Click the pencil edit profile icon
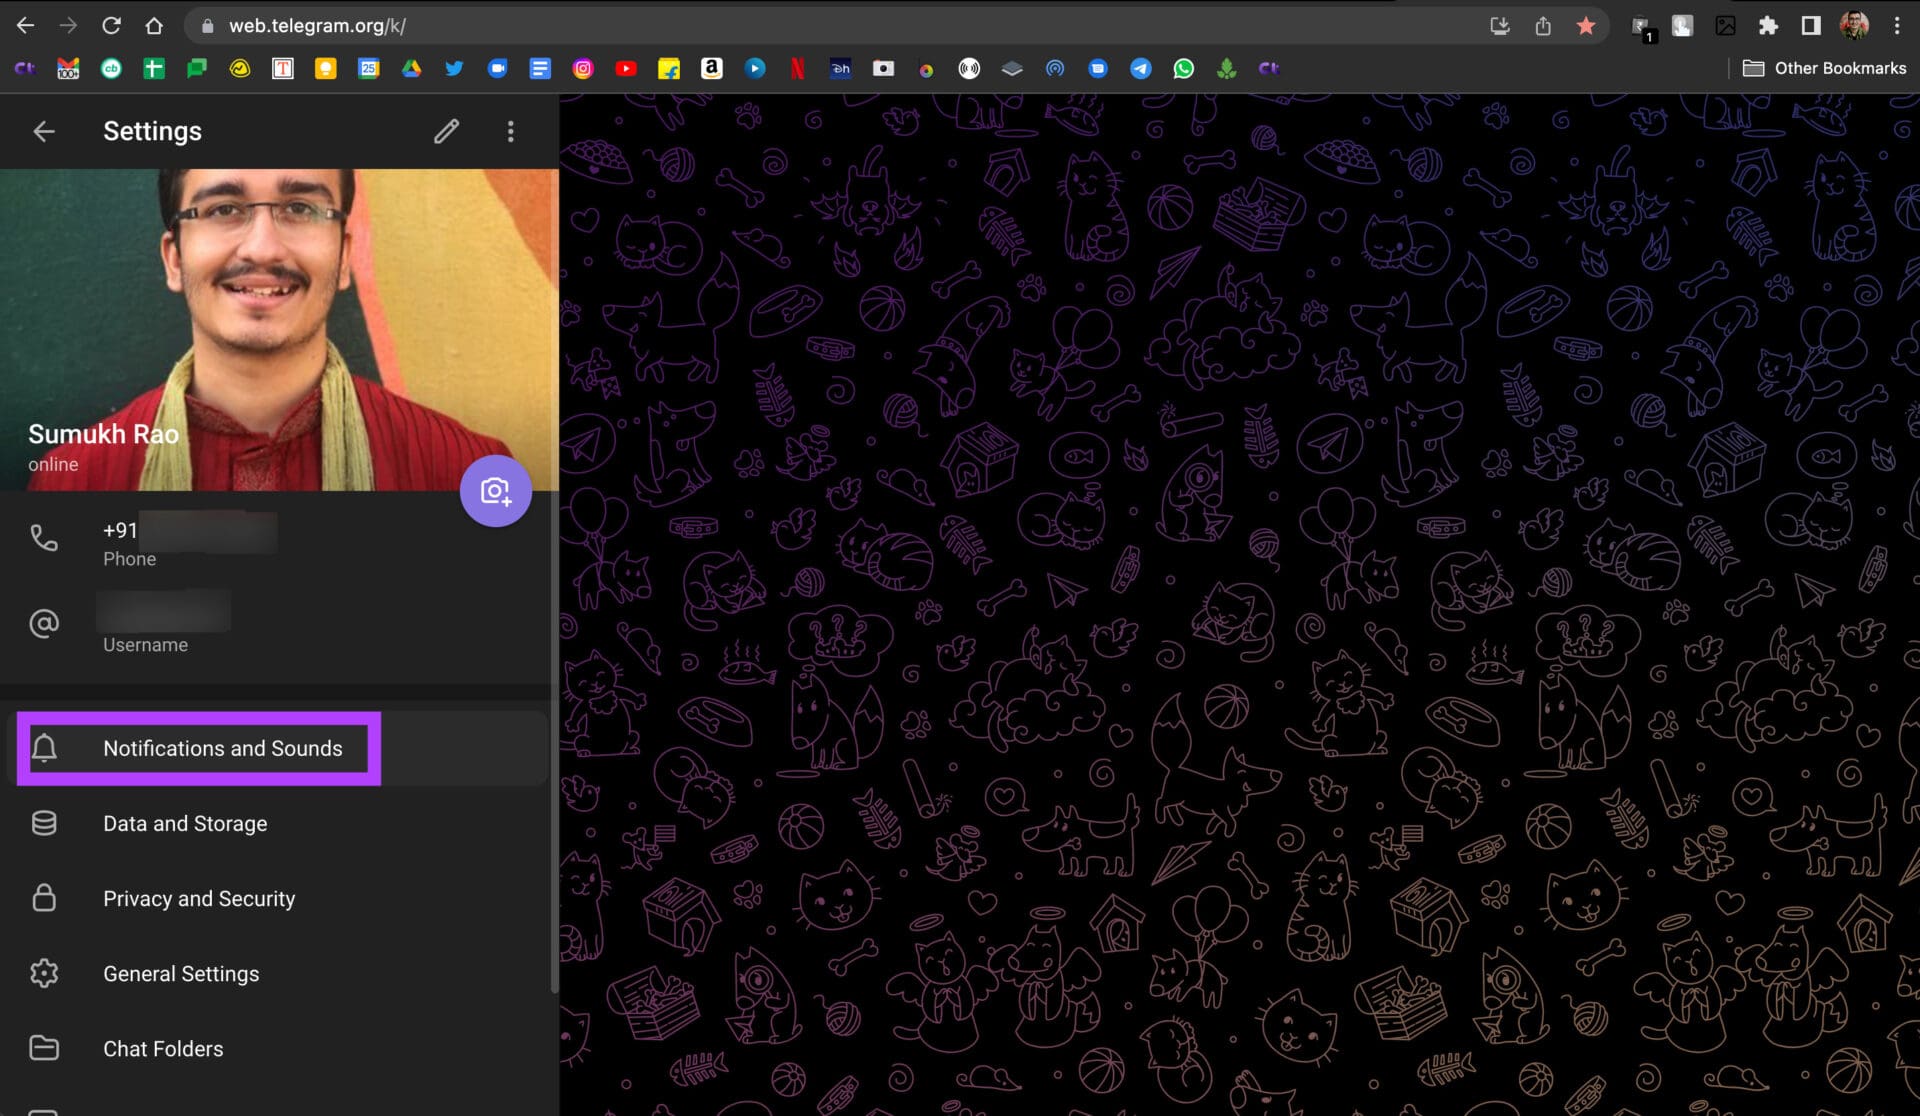 [446, 131]
